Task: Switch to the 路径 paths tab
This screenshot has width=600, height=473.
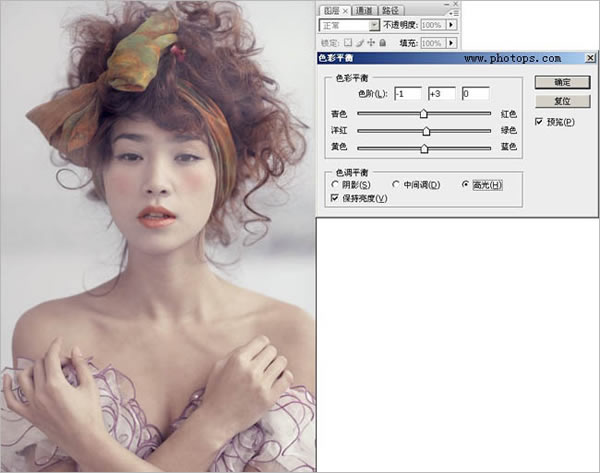Action: click(x=392, y=9)
